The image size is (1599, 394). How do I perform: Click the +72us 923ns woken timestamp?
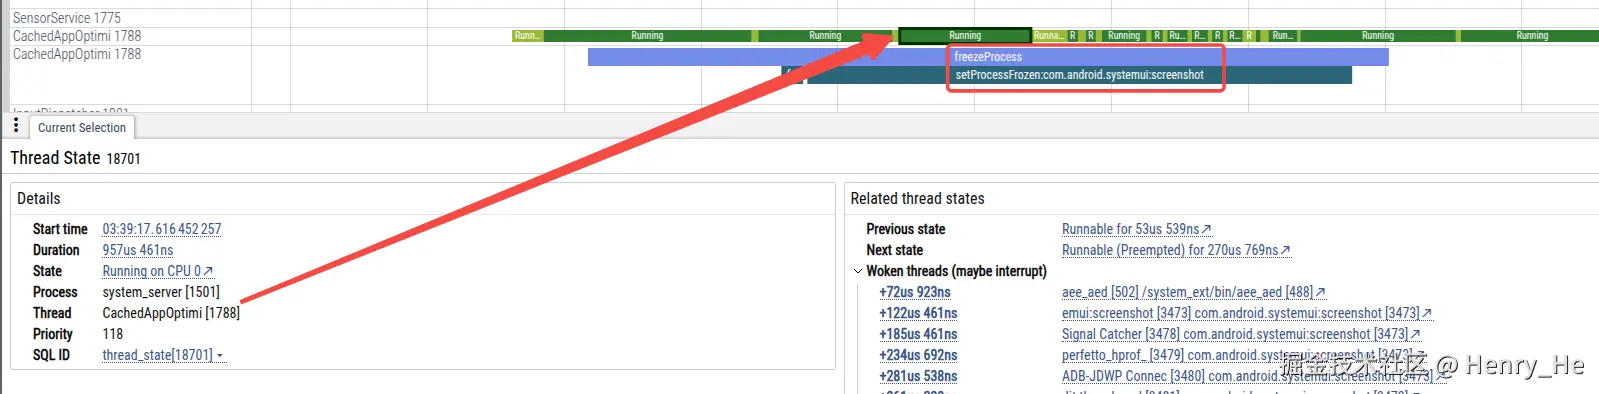tap(915, 292)
